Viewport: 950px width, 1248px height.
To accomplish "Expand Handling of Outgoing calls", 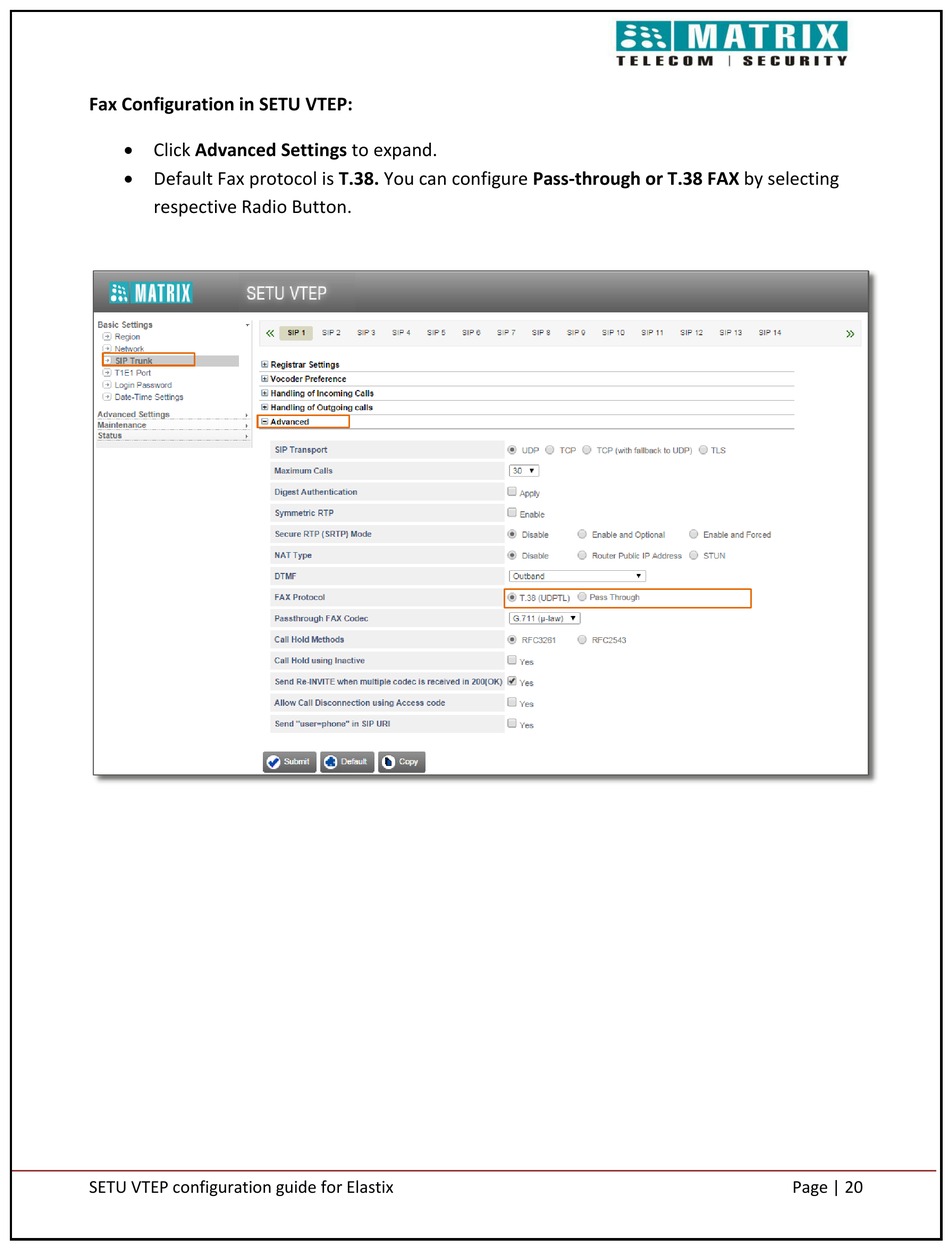I will click(265, 407).
